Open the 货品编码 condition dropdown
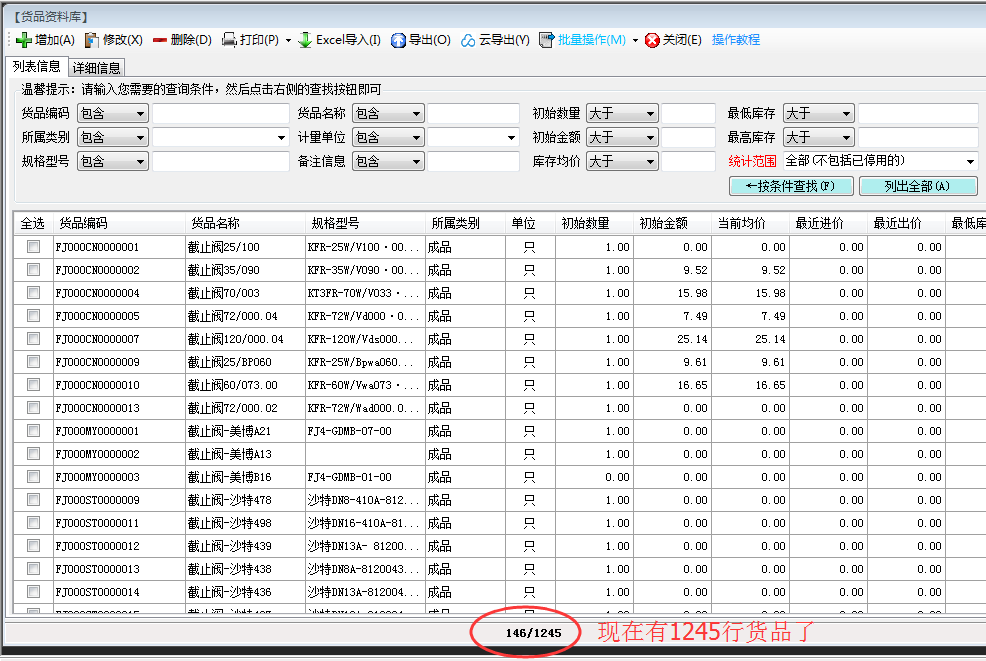Viewport: 986px width, 661px height. point(139,114)
